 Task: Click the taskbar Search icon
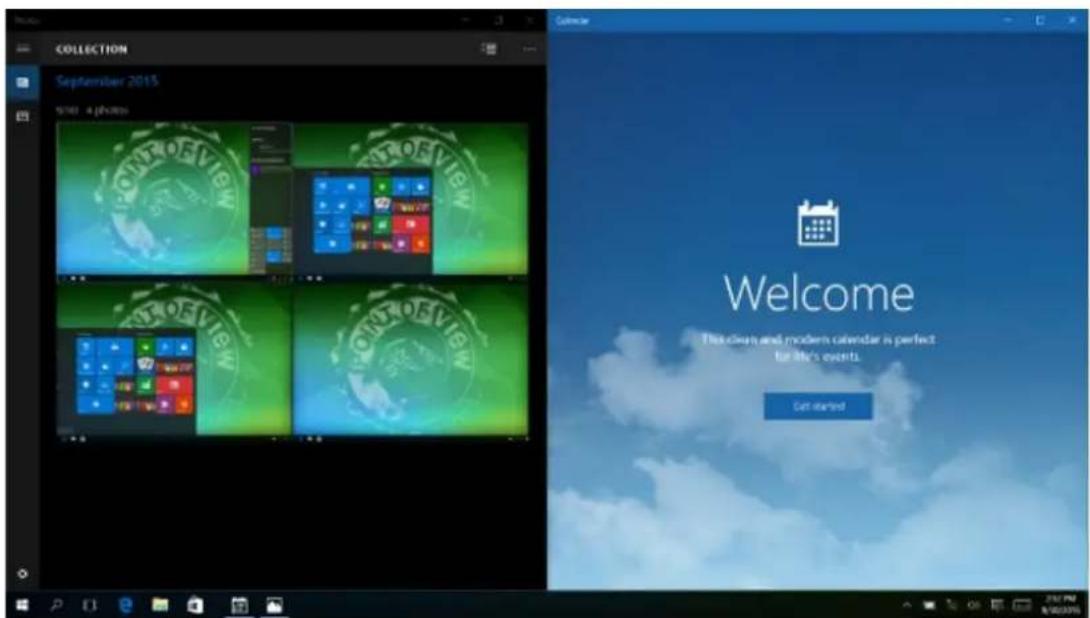click(x=57, y=605)
